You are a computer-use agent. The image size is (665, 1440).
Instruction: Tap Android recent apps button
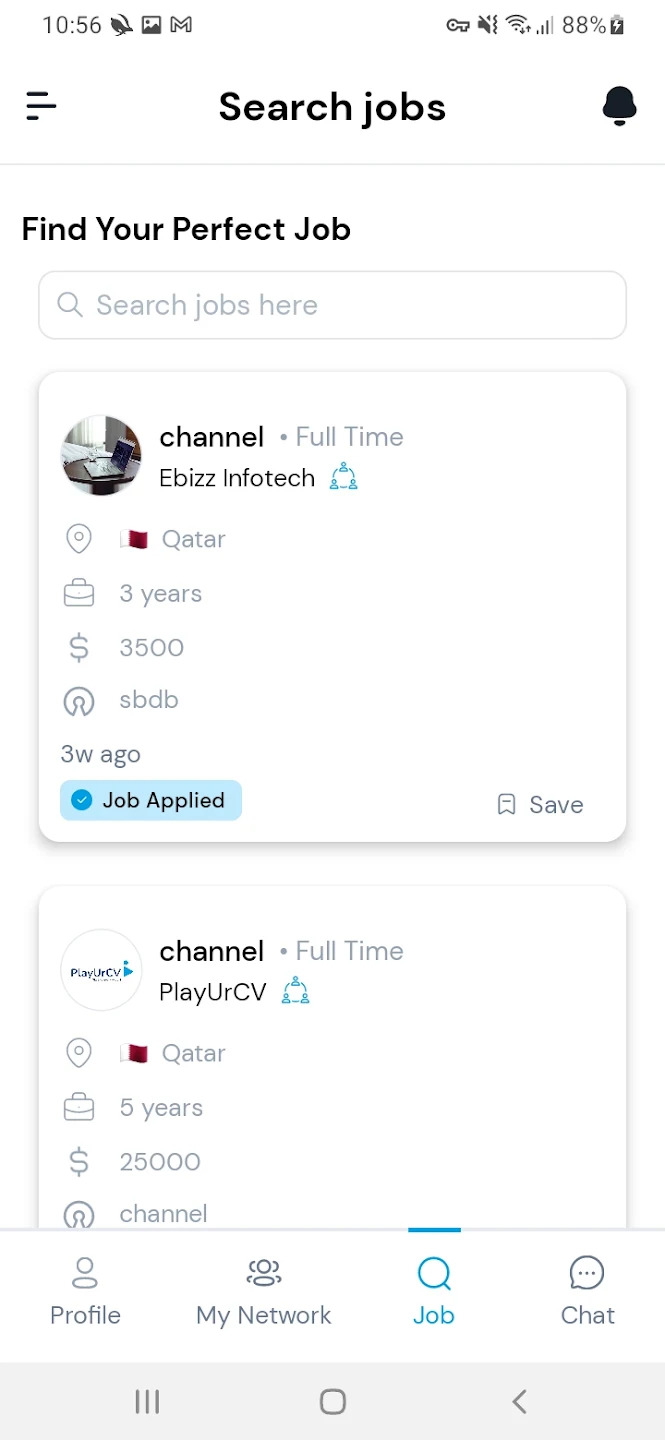147,1402
